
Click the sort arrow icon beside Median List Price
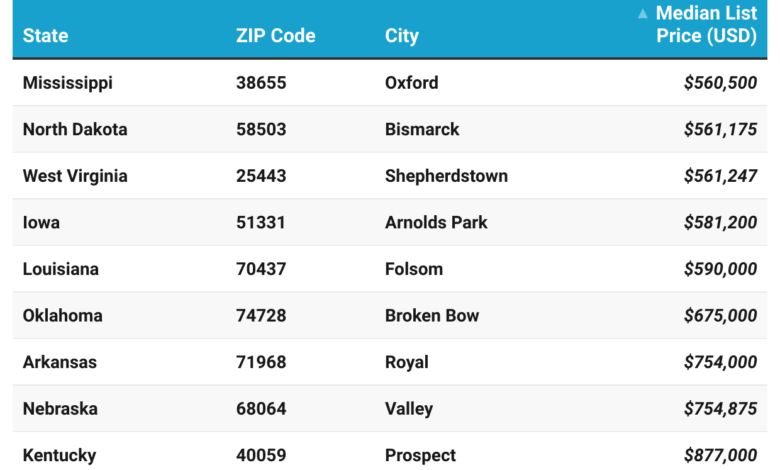point(643,14)
